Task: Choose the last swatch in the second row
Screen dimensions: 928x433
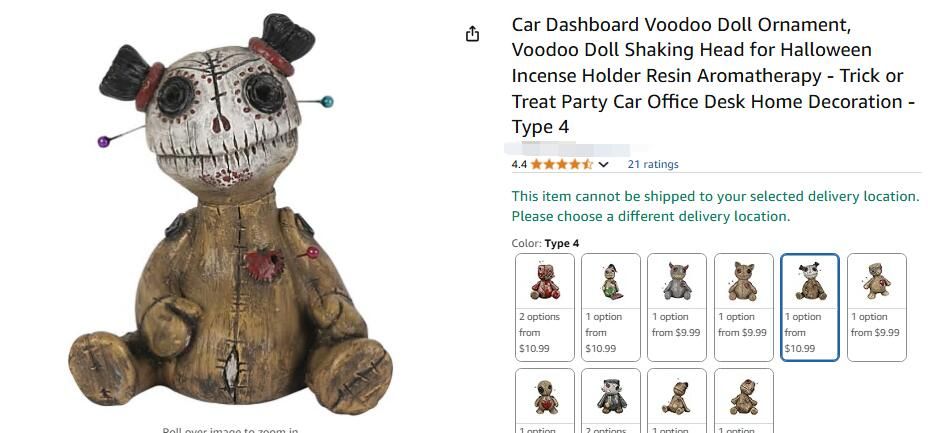Action: pos(743,400)
